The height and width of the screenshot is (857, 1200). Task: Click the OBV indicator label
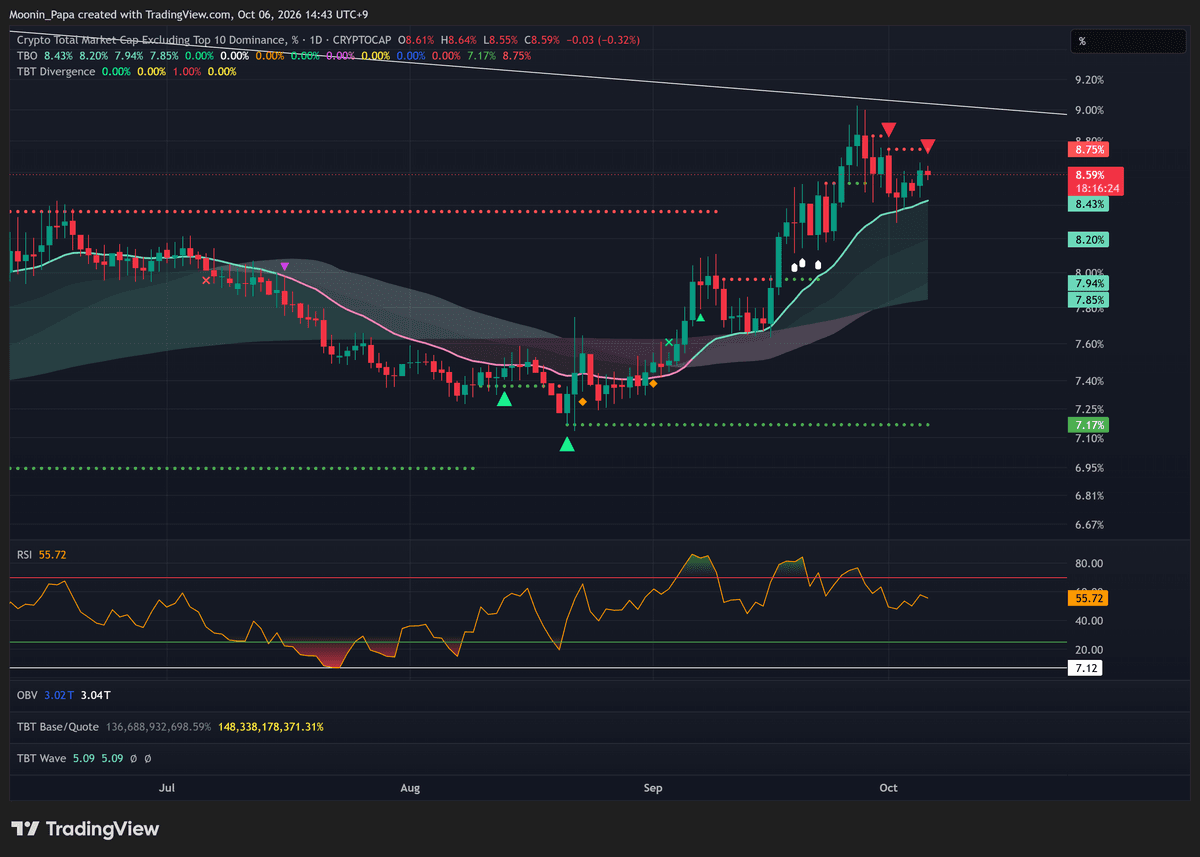[x=27, y=695]
